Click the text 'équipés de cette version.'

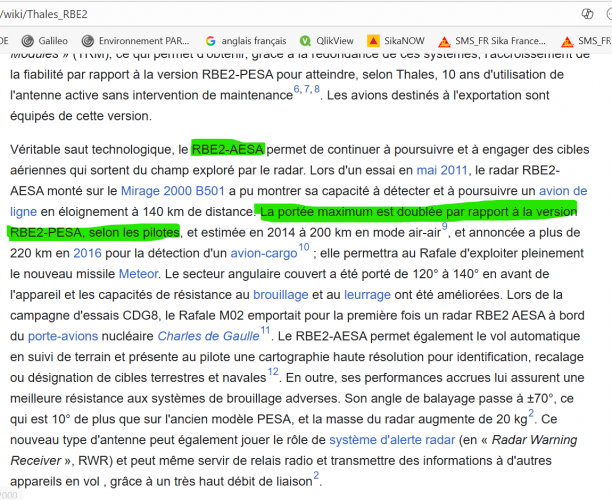pyautogui.click(x=81, y=116)
